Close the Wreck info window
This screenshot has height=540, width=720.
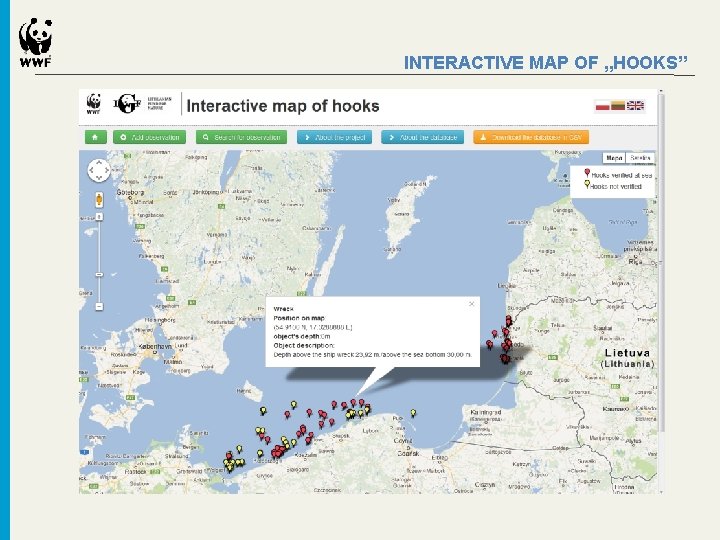(x=471, y=304)
